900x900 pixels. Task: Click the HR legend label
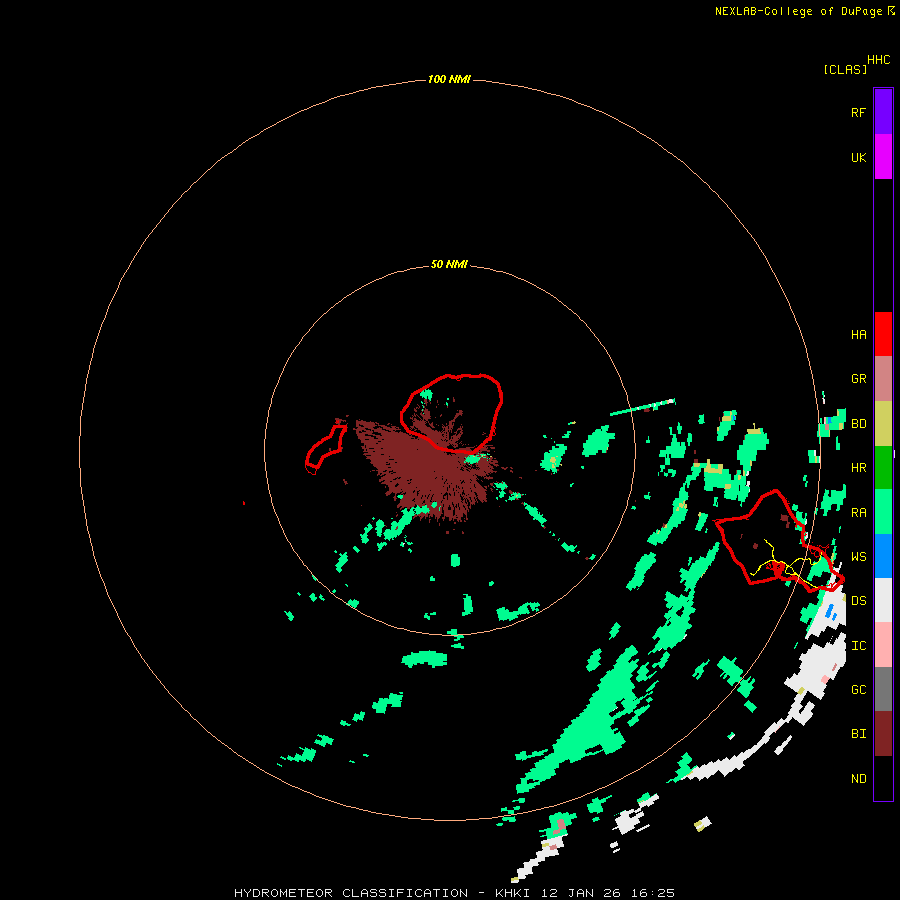pyautogui.click(x=858, y=468)
